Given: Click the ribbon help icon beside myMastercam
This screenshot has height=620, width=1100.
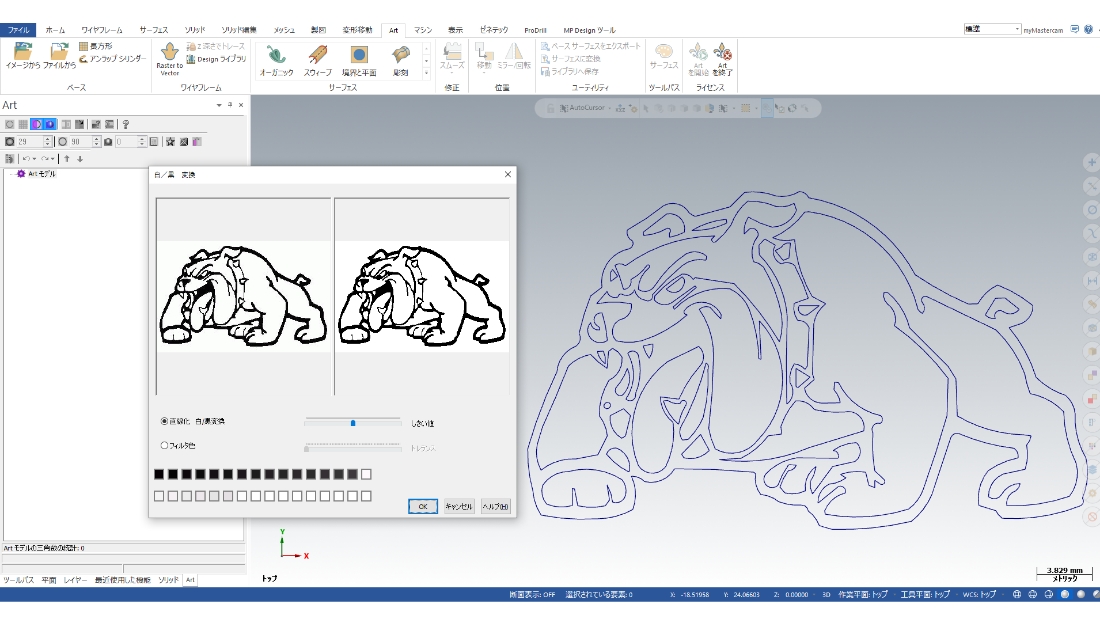Looking at the screenshot, I should pos(1088,29).
